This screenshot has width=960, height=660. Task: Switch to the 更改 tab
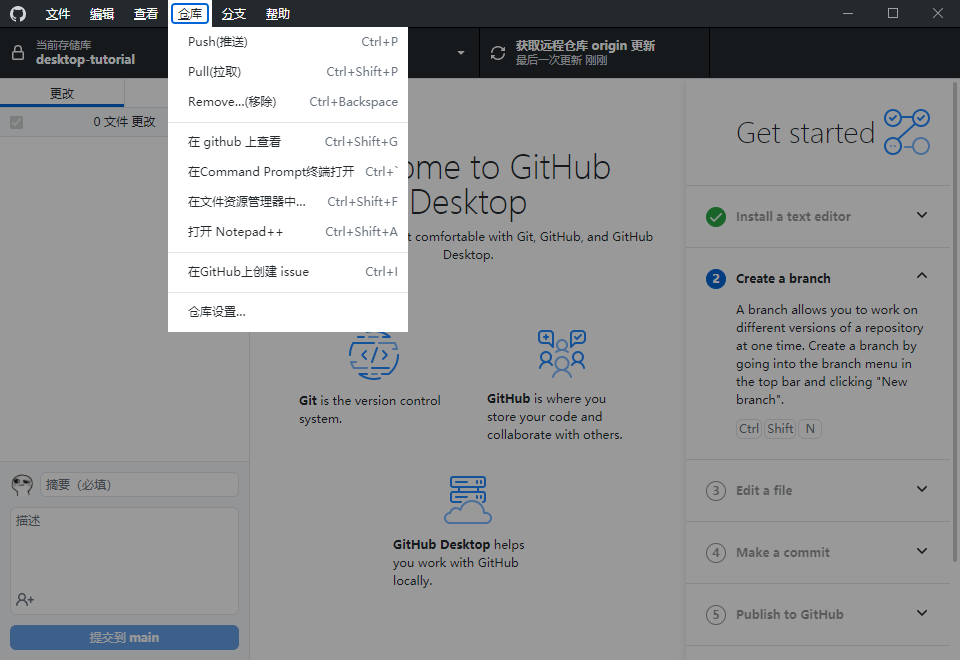(x=62, y=93)
